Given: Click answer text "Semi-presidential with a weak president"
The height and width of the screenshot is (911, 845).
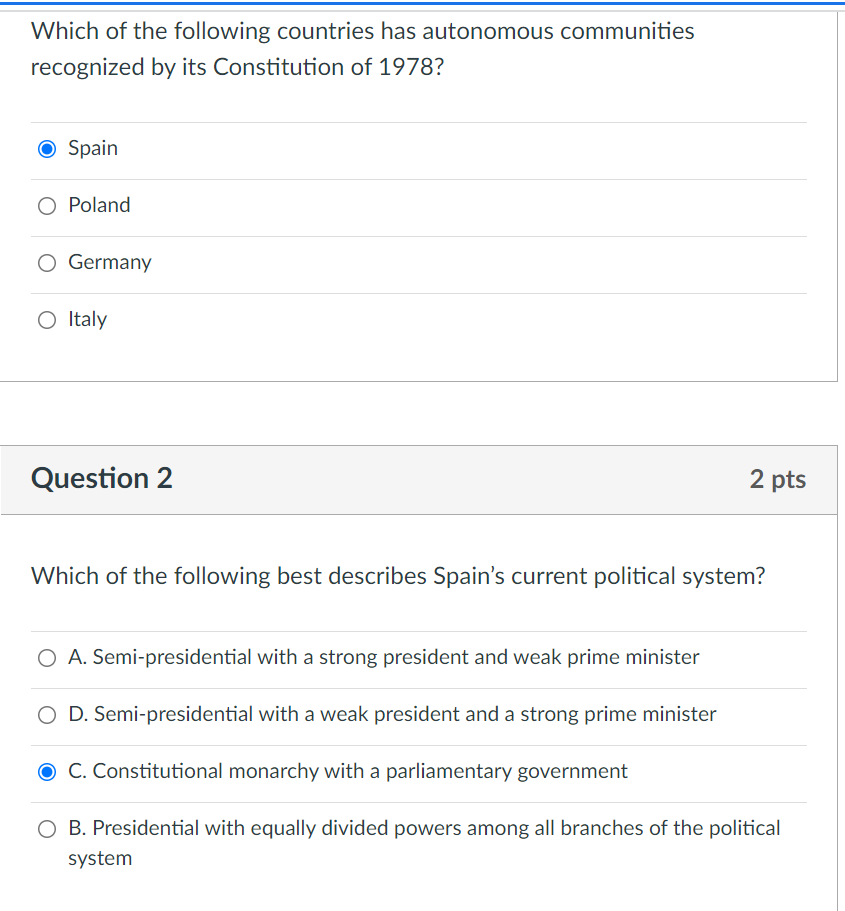Looking at the screenshot, I should tap(392, 714).
